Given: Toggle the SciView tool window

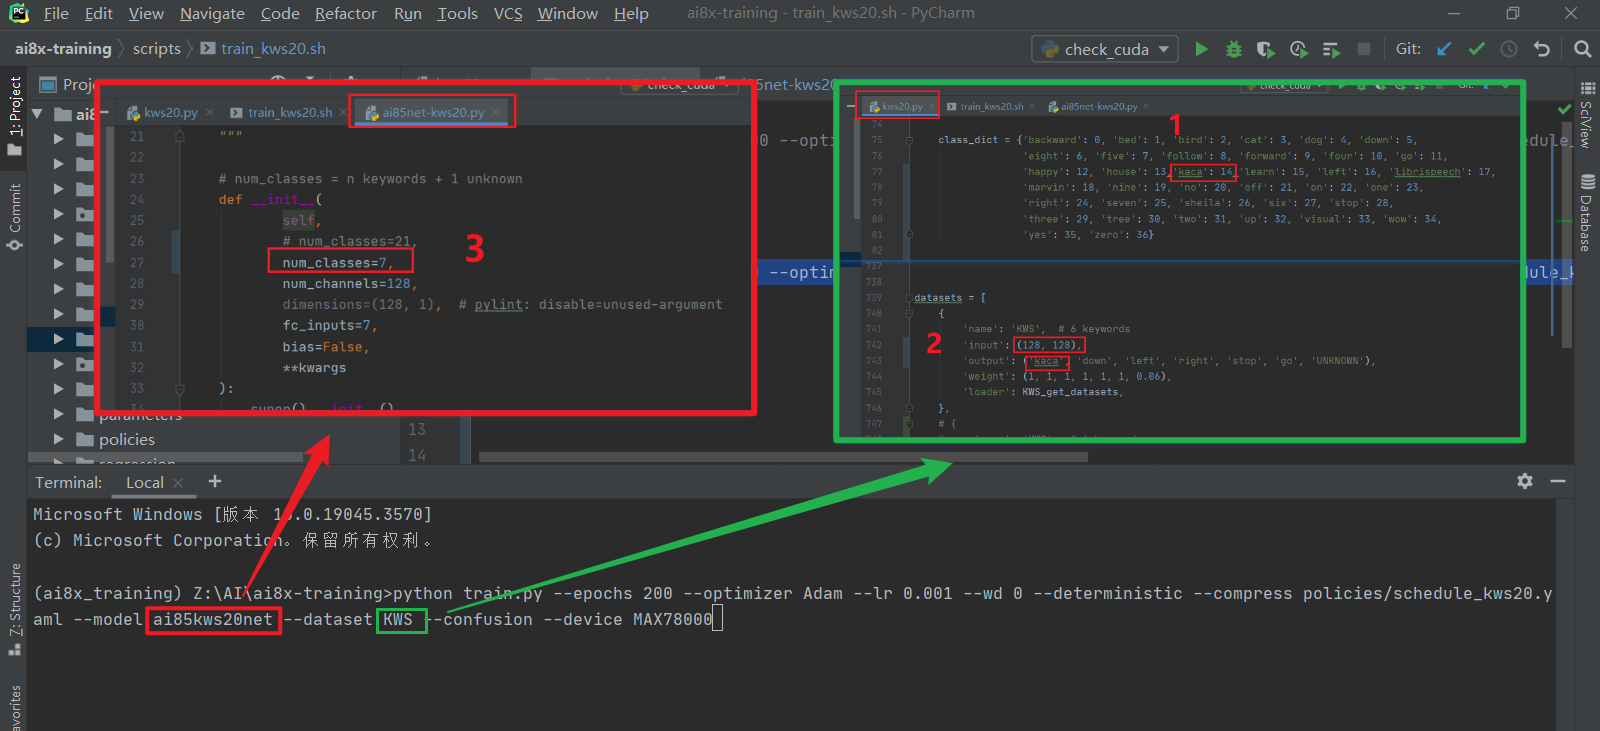Looking at the screenshot, I should pyautogui.click(x=1587, y=115).
